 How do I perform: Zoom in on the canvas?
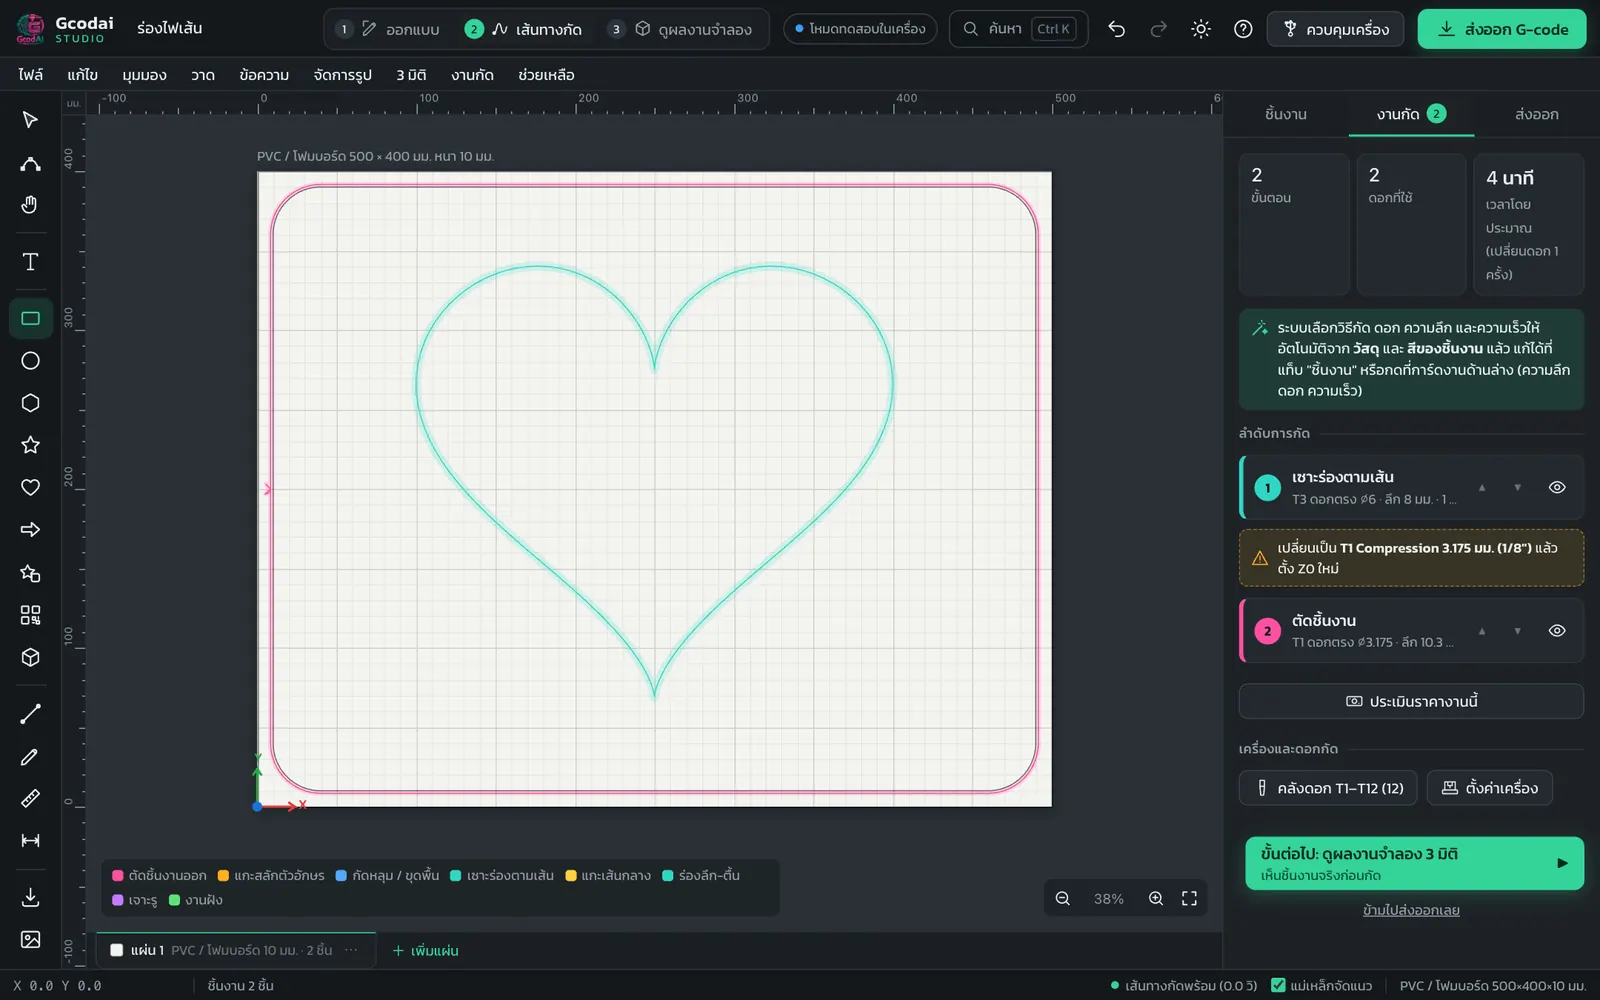1156,899
